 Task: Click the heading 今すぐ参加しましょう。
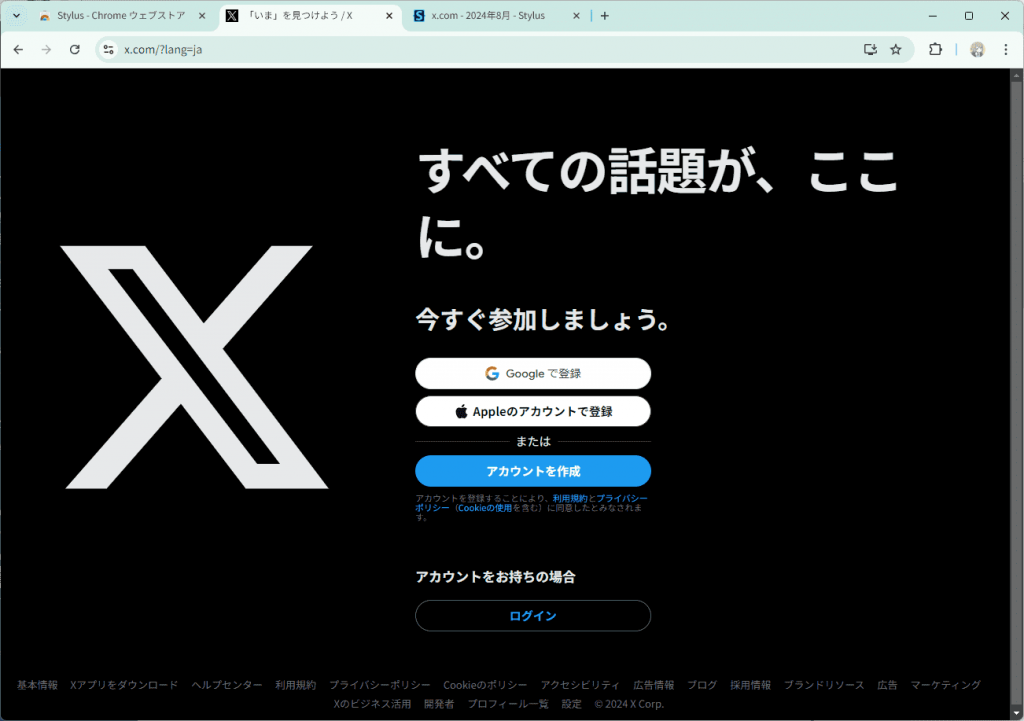(543, 319)
